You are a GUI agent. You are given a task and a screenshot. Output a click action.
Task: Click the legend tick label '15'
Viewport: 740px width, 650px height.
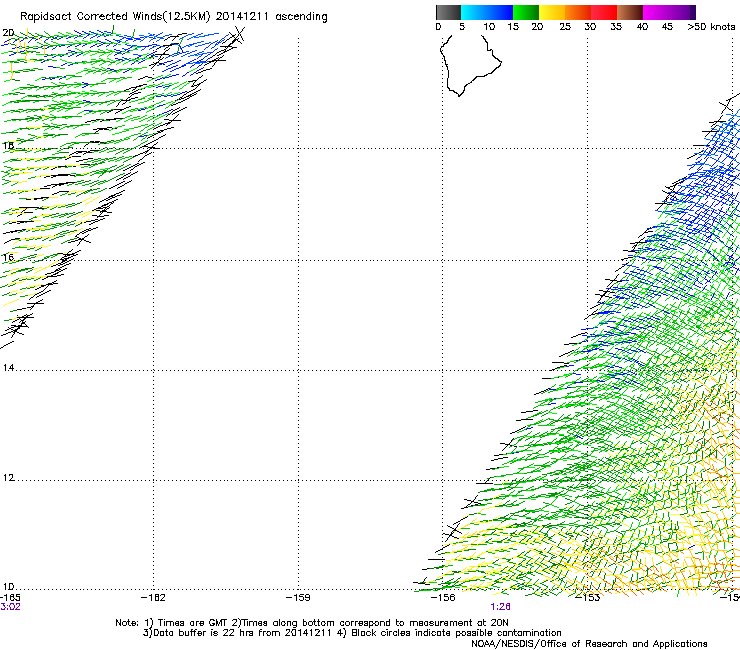point(513,27)
